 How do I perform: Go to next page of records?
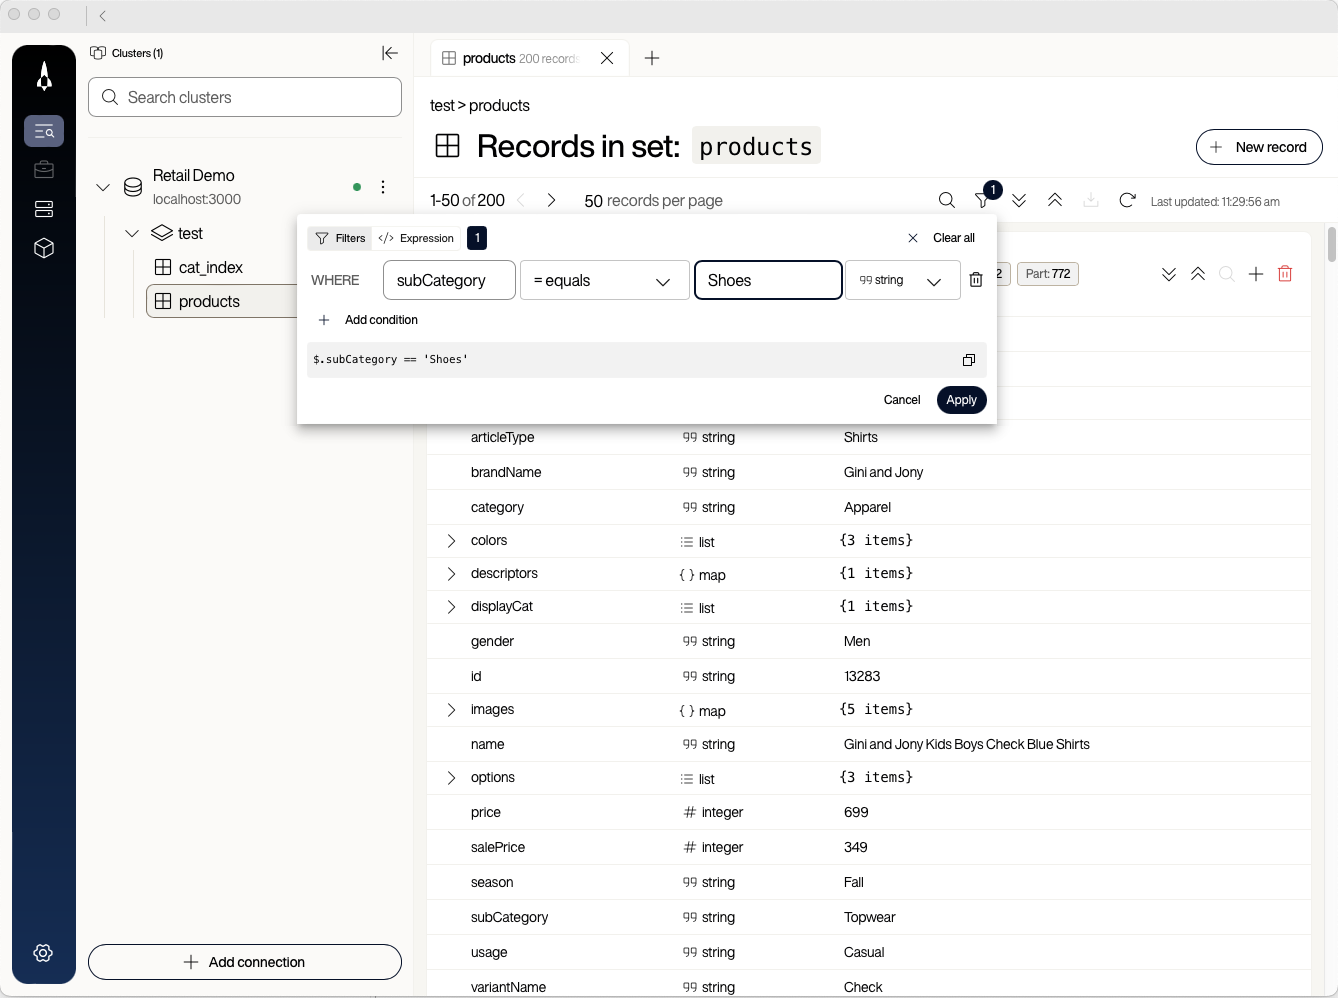551,200
